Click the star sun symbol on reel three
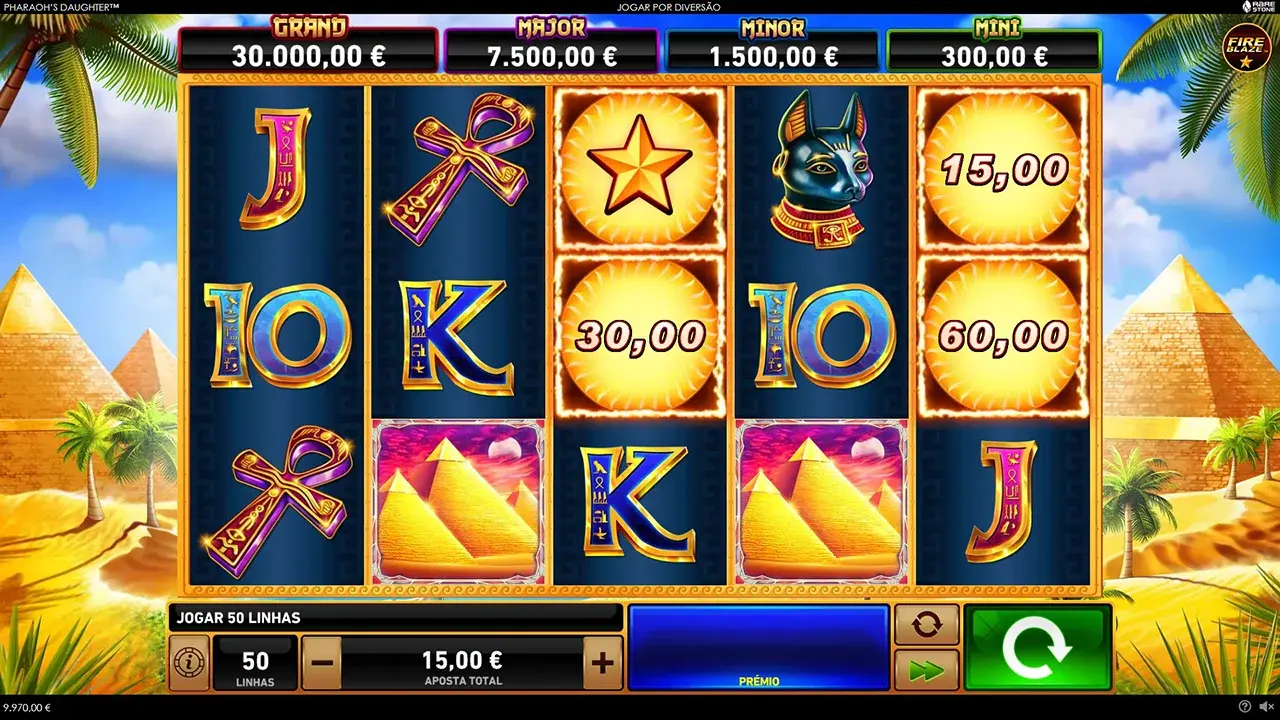Viewport: 1280px width, 720px height. [639, 169]
